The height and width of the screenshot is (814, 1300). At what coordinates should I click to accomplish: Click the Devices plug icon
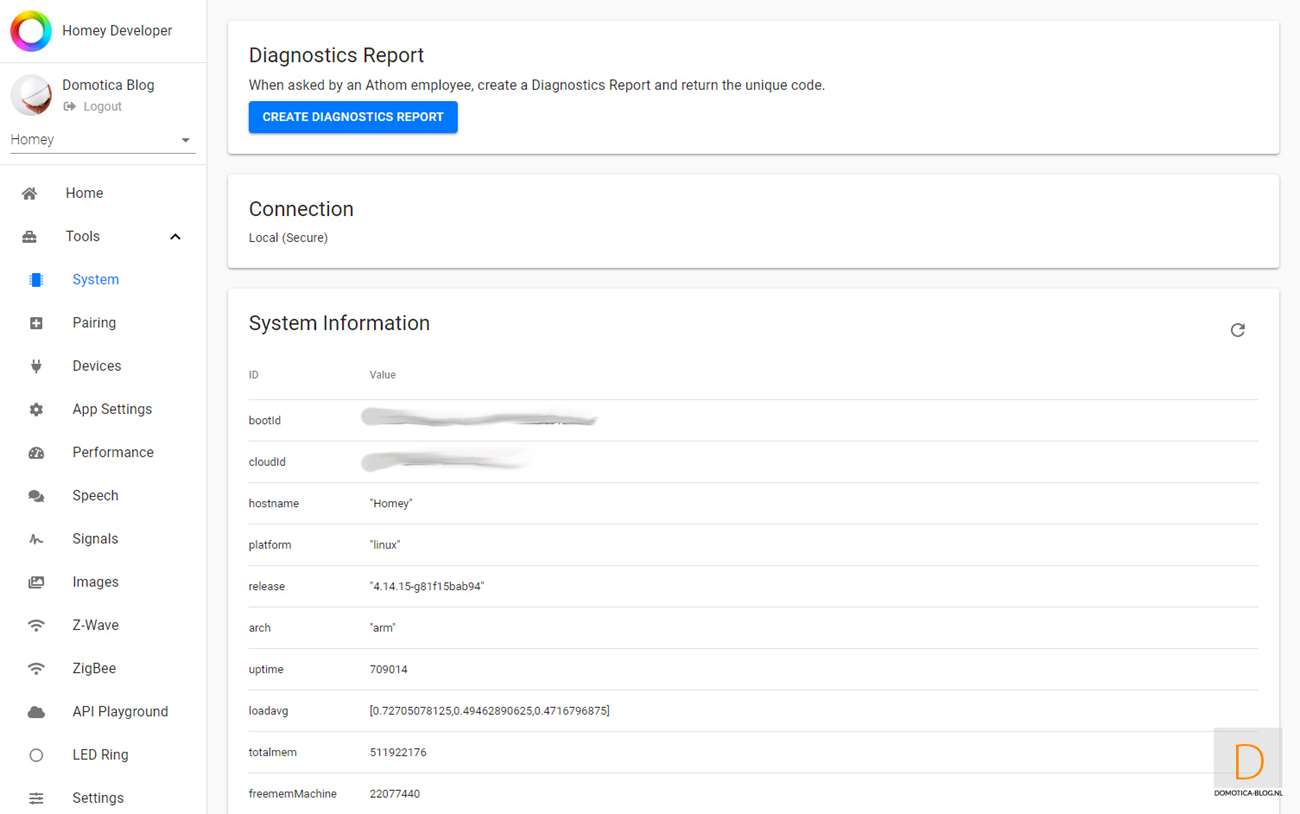click(x=36, y=366)
